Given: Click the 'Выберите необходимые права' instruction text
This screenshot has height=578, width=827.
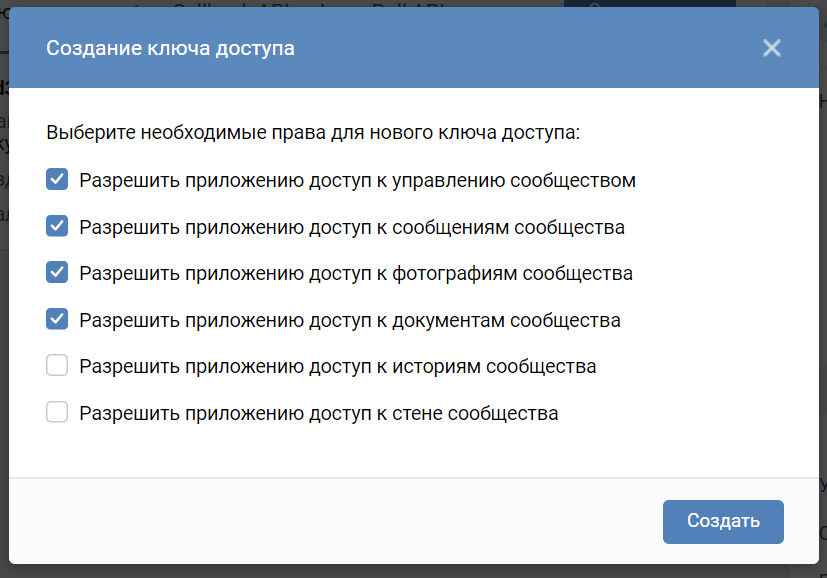Looking at the screenshot, I should (313, 132).
